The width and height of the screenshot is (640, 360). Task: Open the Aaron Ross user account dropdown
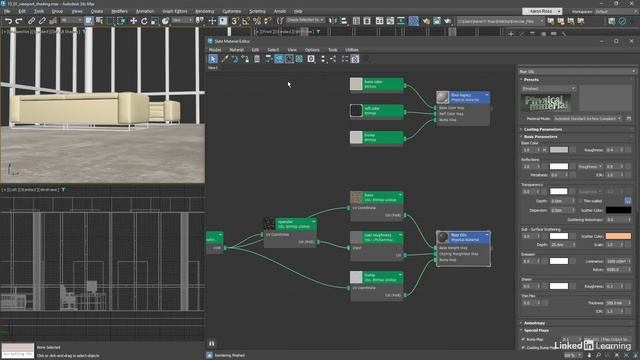click(x=542, y=11)
